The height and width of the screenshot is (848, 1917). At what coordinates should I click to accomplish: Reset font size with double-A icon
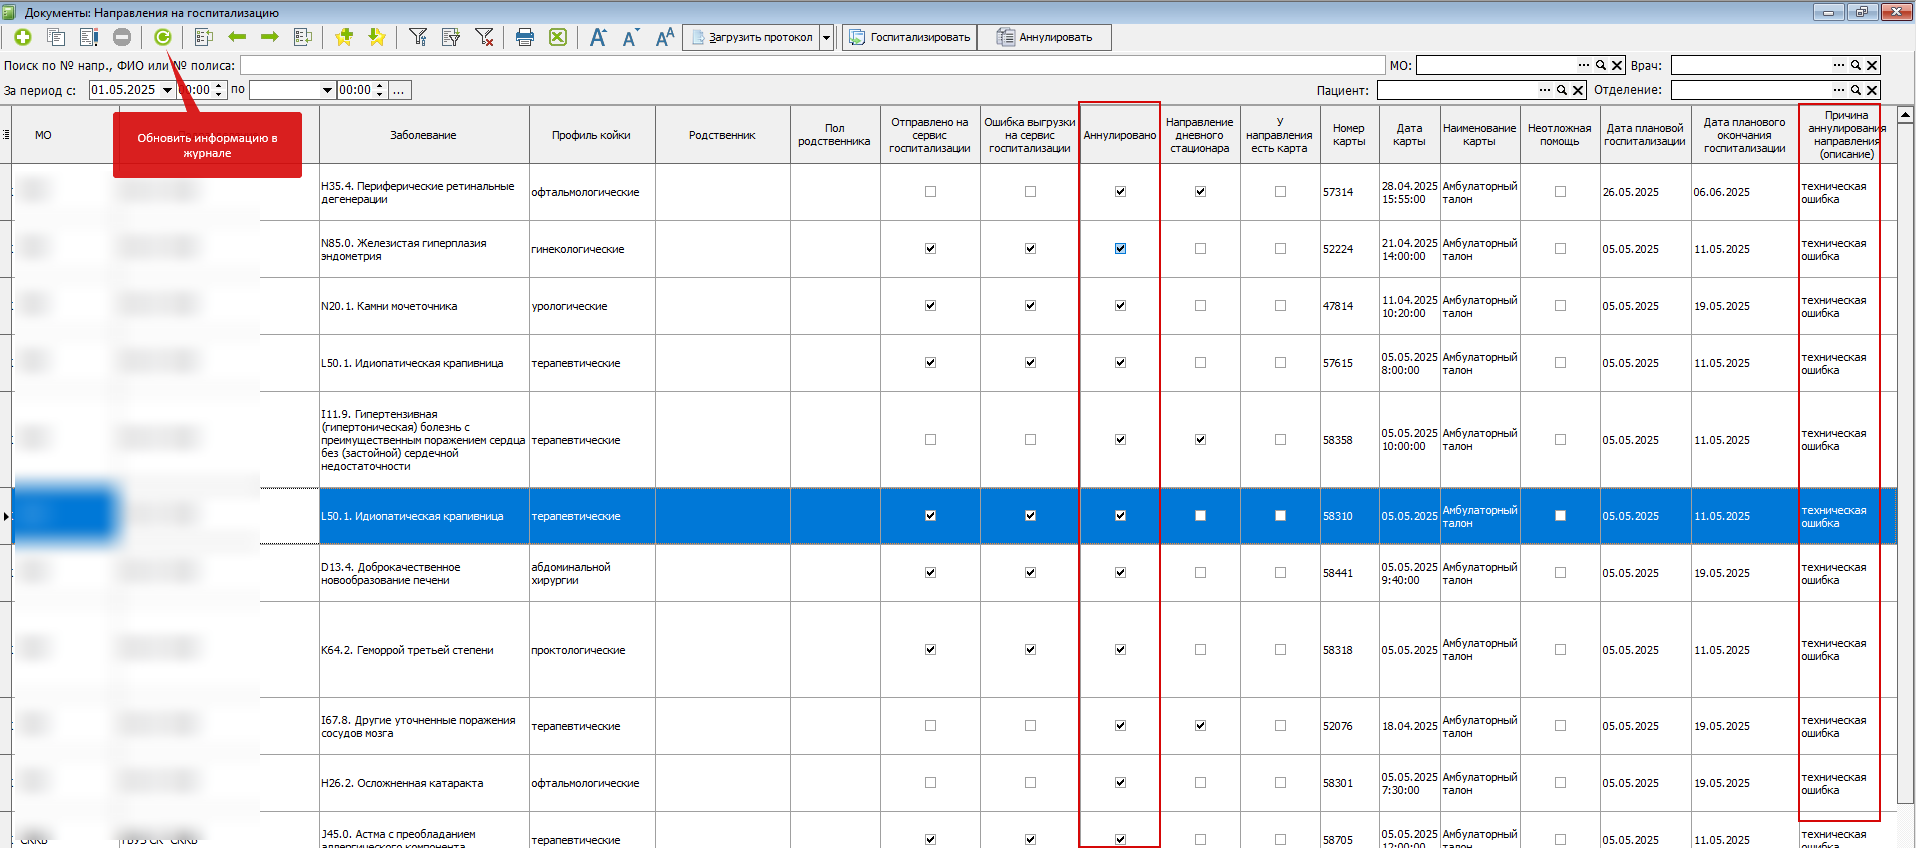tap(664, 37)
